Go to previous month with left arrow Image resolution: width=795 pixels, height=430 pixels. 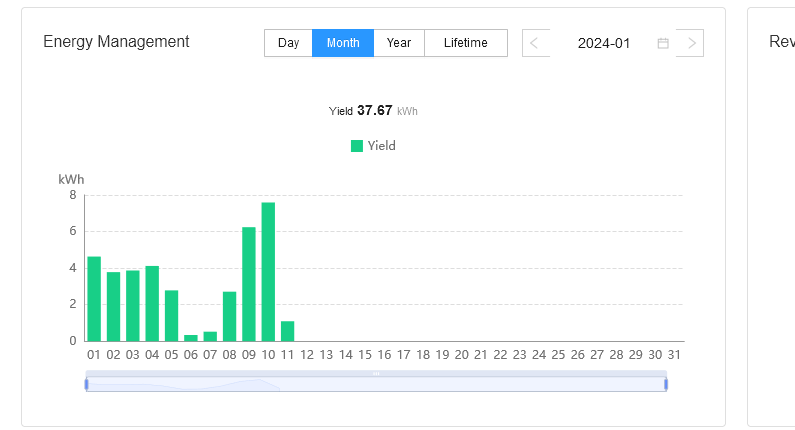coord(535,43)
